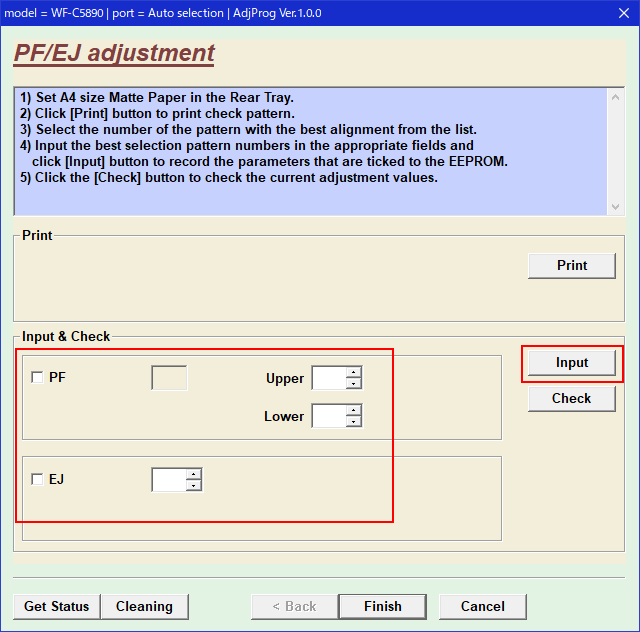
Task: Decrease the Lower value with down arrow
Action: click(353, 421)
